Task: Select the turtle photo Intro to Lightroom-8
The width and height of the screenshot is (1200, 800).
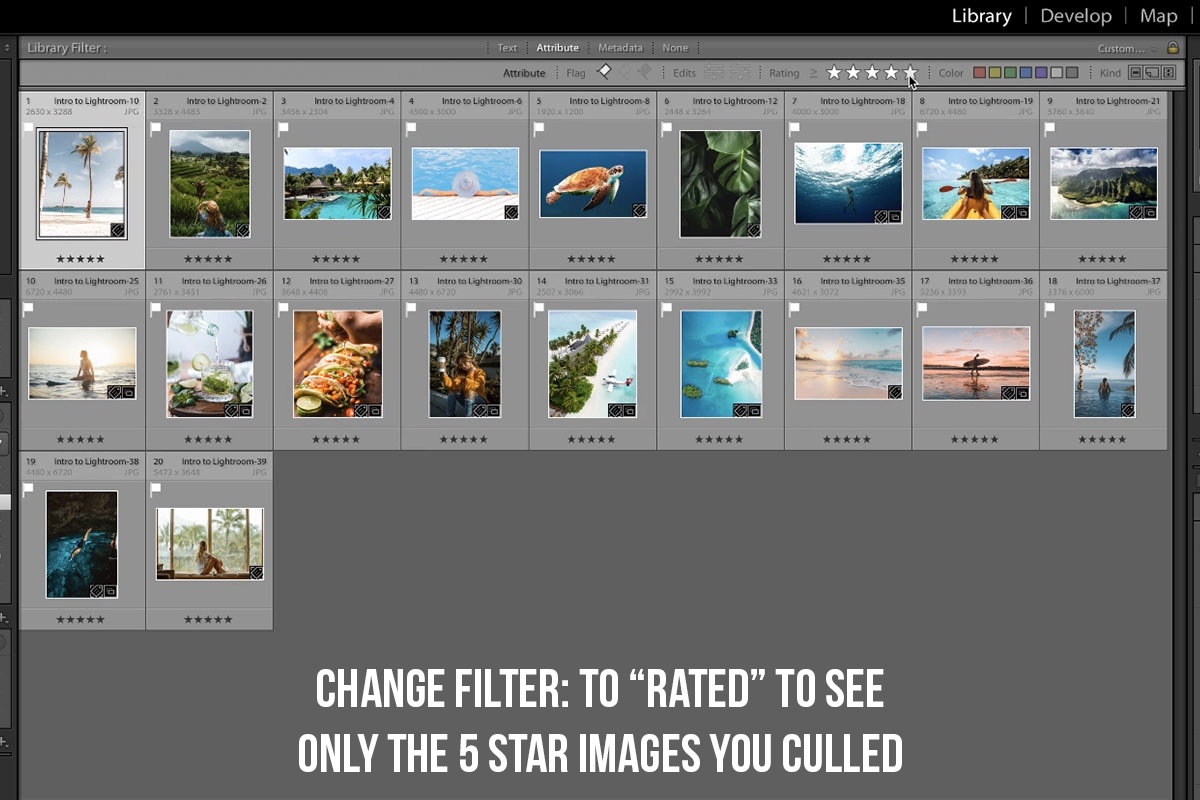Action: tap(593, 184)
